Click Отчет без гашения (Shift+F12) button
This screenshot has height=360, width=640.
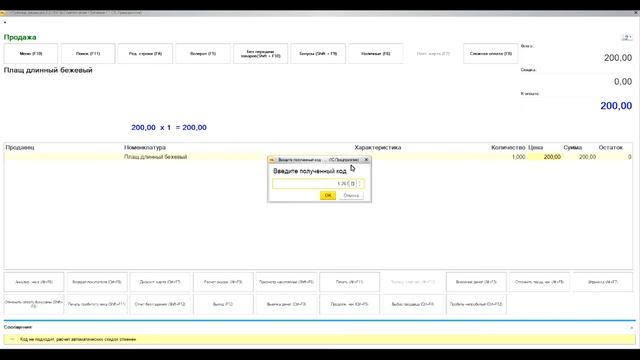click(160, 304)
